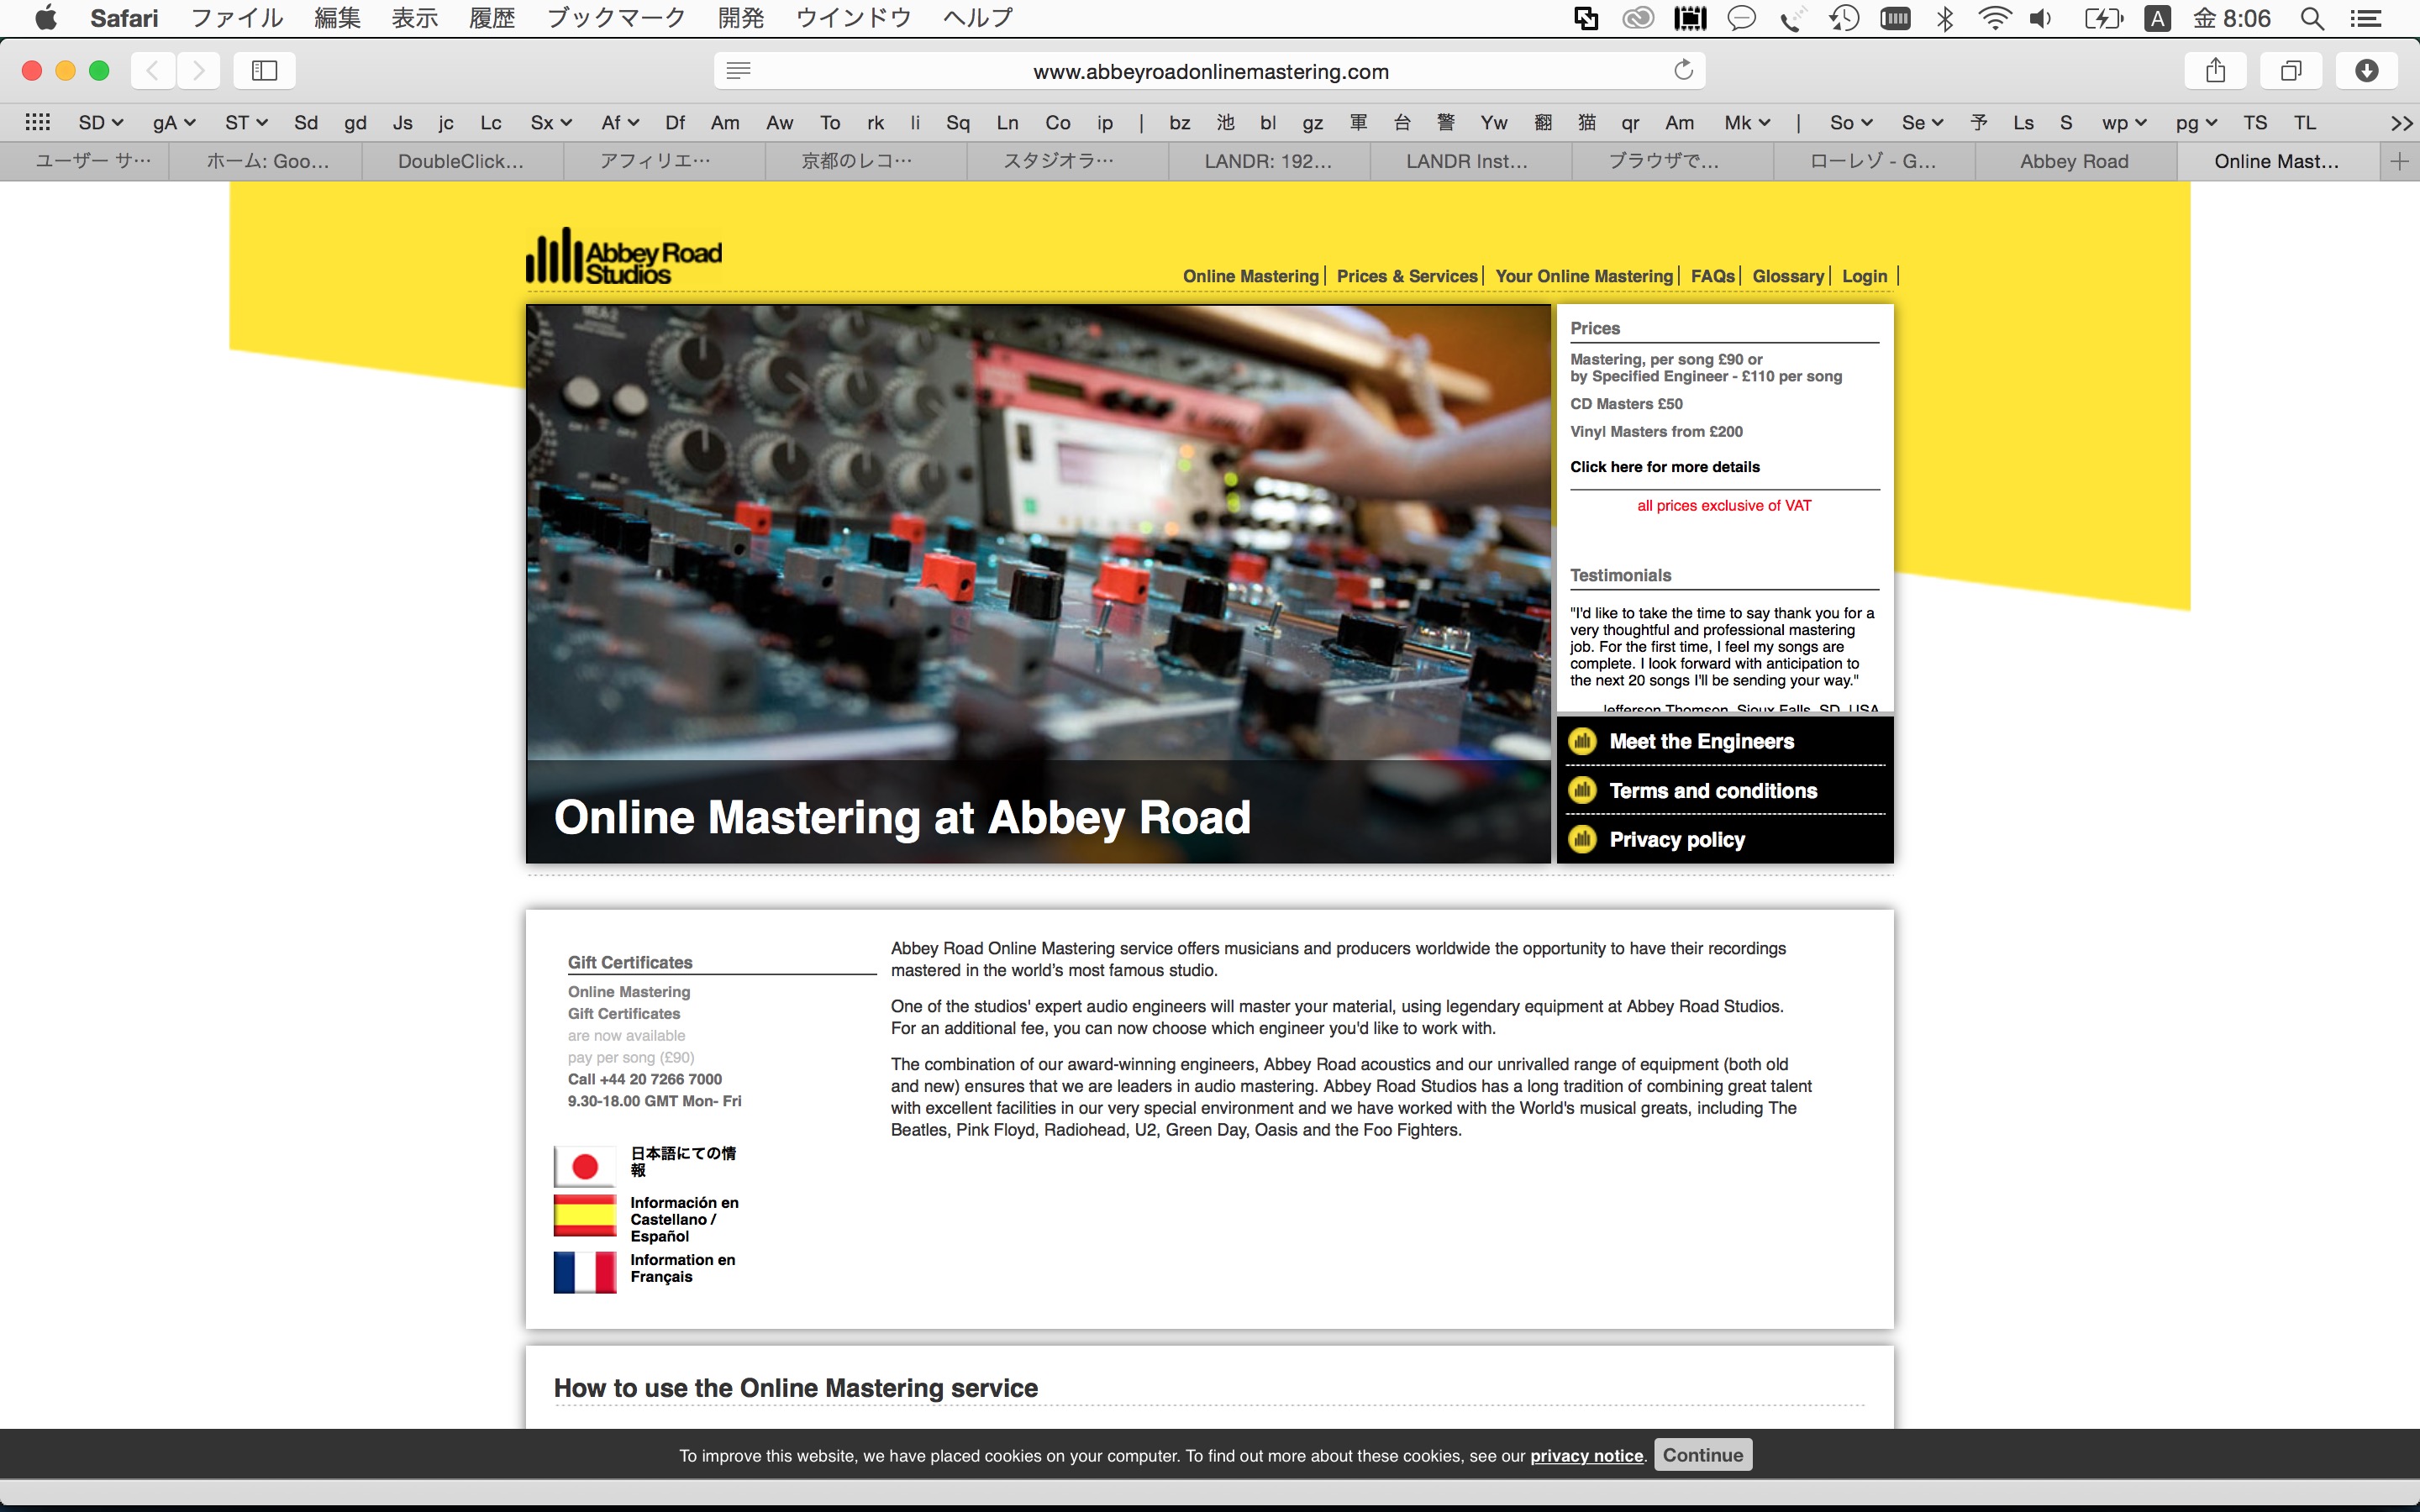Image resolution: width=2420 pixels, height=1512 pixels.
Task: Expand the Mk bookmarks folder dropdown
Action: (x=1748, y=122)
